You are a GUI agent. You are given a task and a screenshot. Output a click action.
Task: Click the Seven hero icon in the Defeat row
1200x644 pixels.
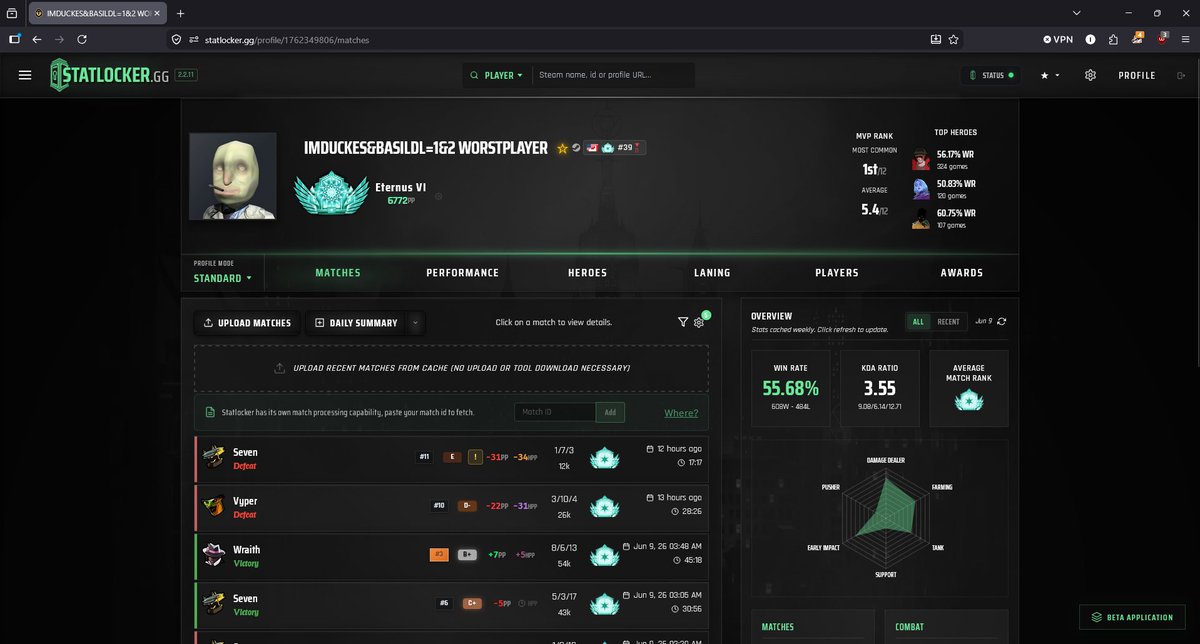215,457
